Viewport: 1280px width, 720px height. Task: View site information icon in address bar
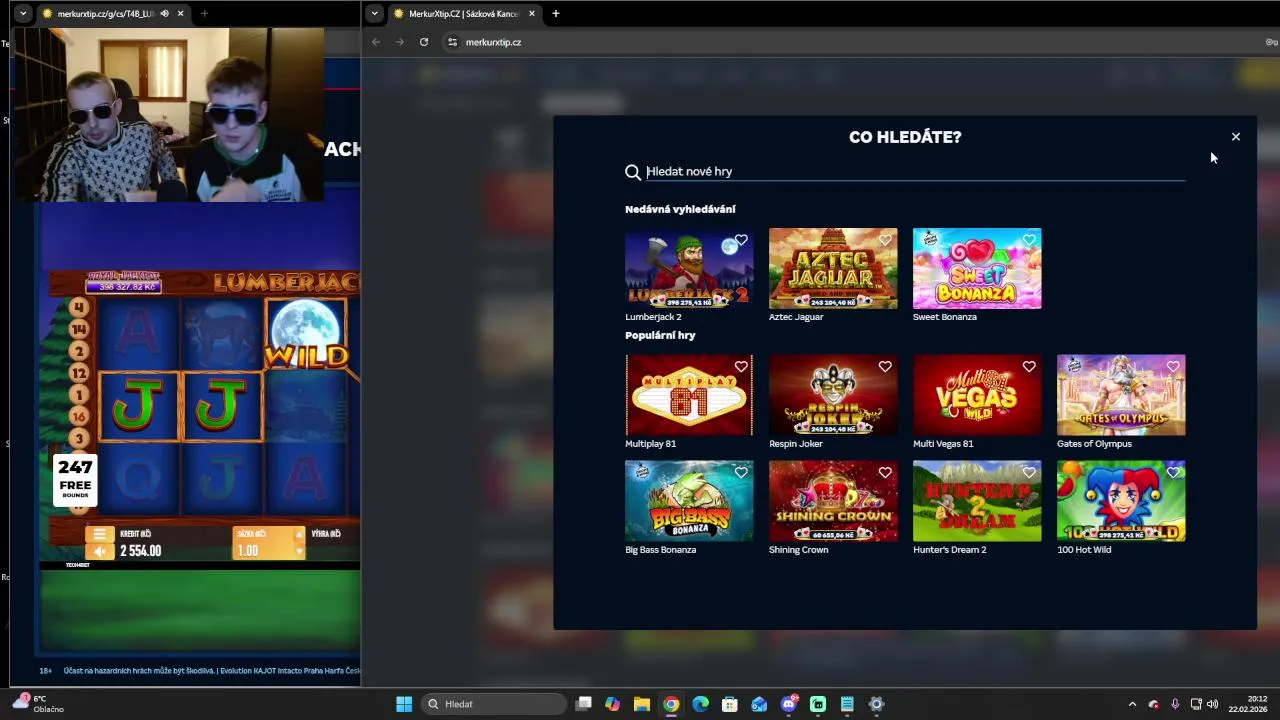click(452, 42)
